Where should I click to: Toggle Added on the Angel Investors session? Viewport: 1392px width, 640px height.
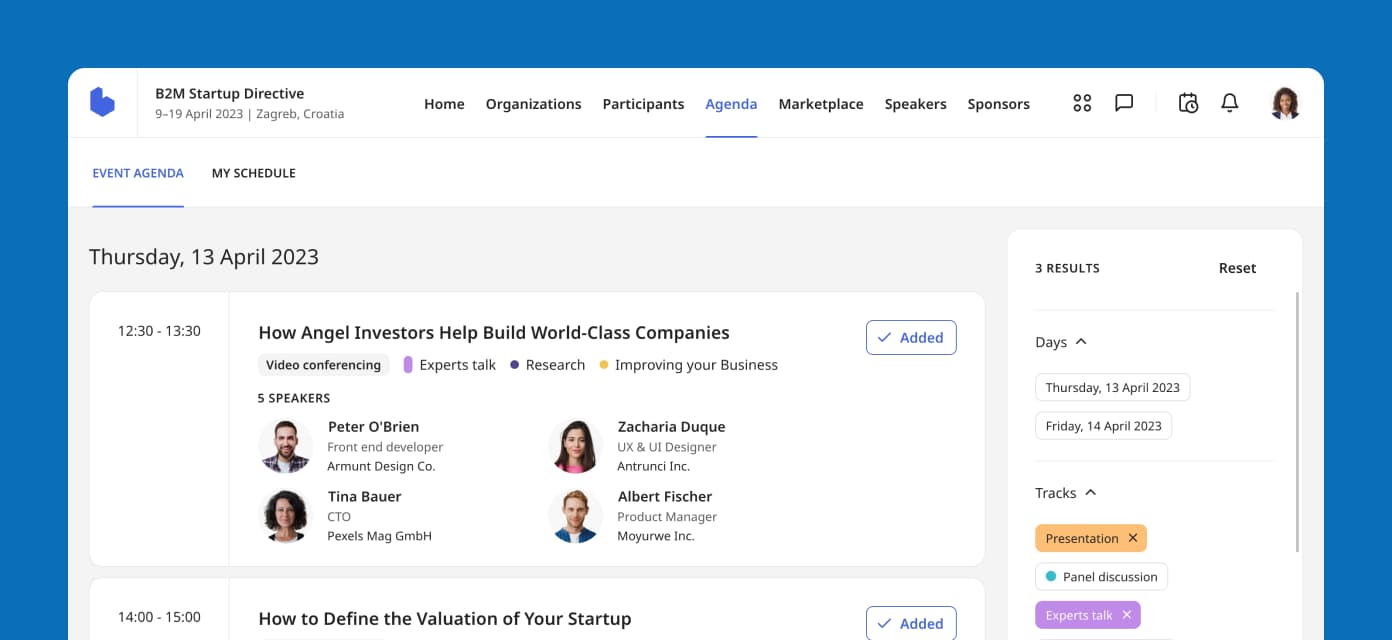(911, 338)
